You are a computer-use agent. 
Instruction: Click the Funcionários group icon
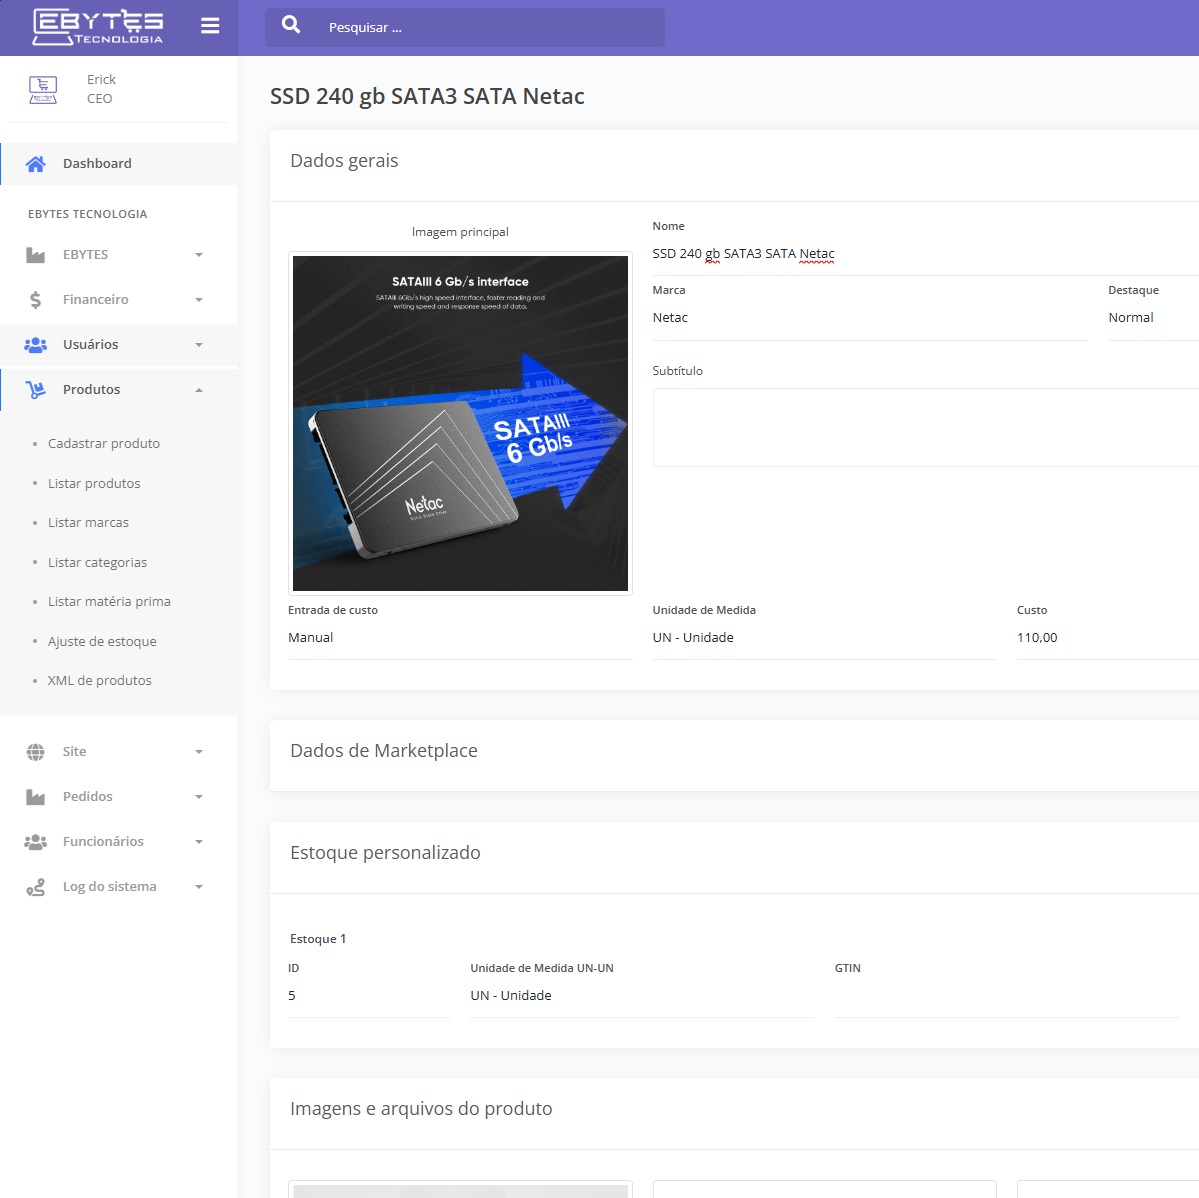click(35, 842)
